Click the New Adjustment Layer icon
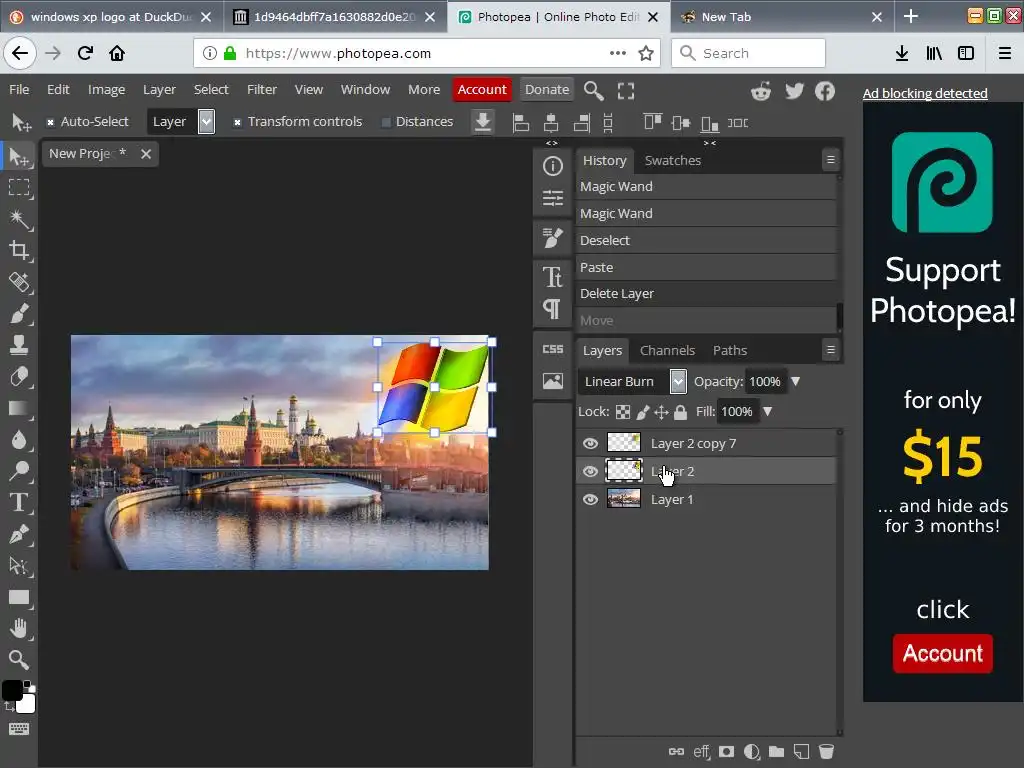This screenshot has height=768, width=1024. [752, 752]
